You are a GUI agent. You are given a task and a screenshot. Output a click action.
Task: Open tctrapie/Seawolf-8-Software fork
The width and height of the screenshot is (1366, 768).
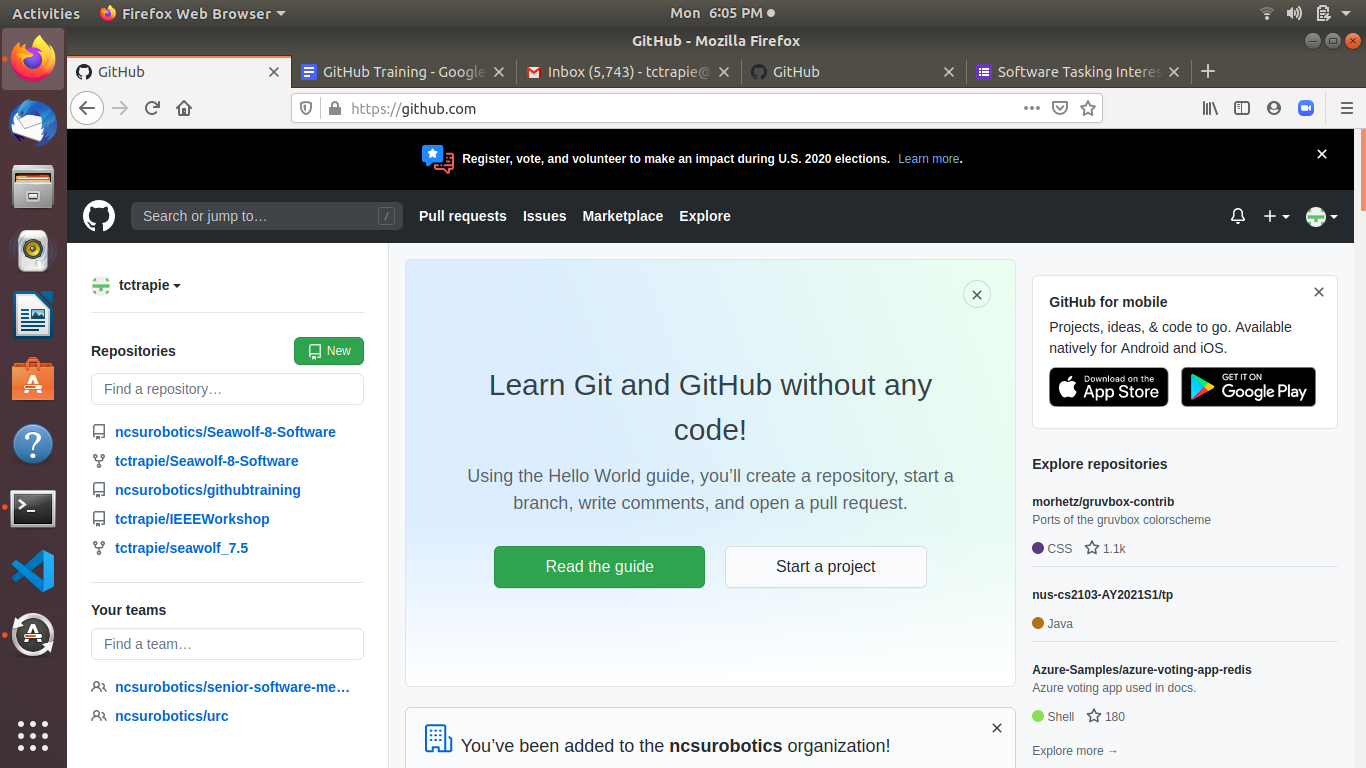click(207, 461)
